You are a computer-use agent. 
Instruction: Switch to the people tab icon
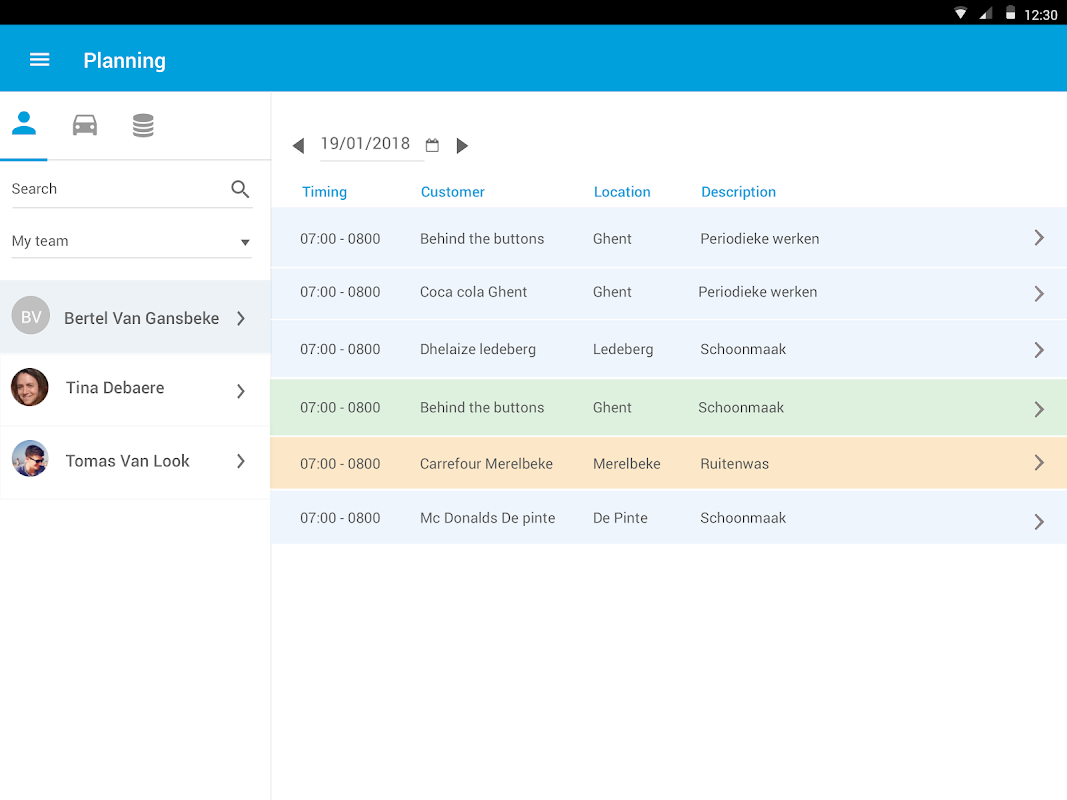click(x=24, y=123)
